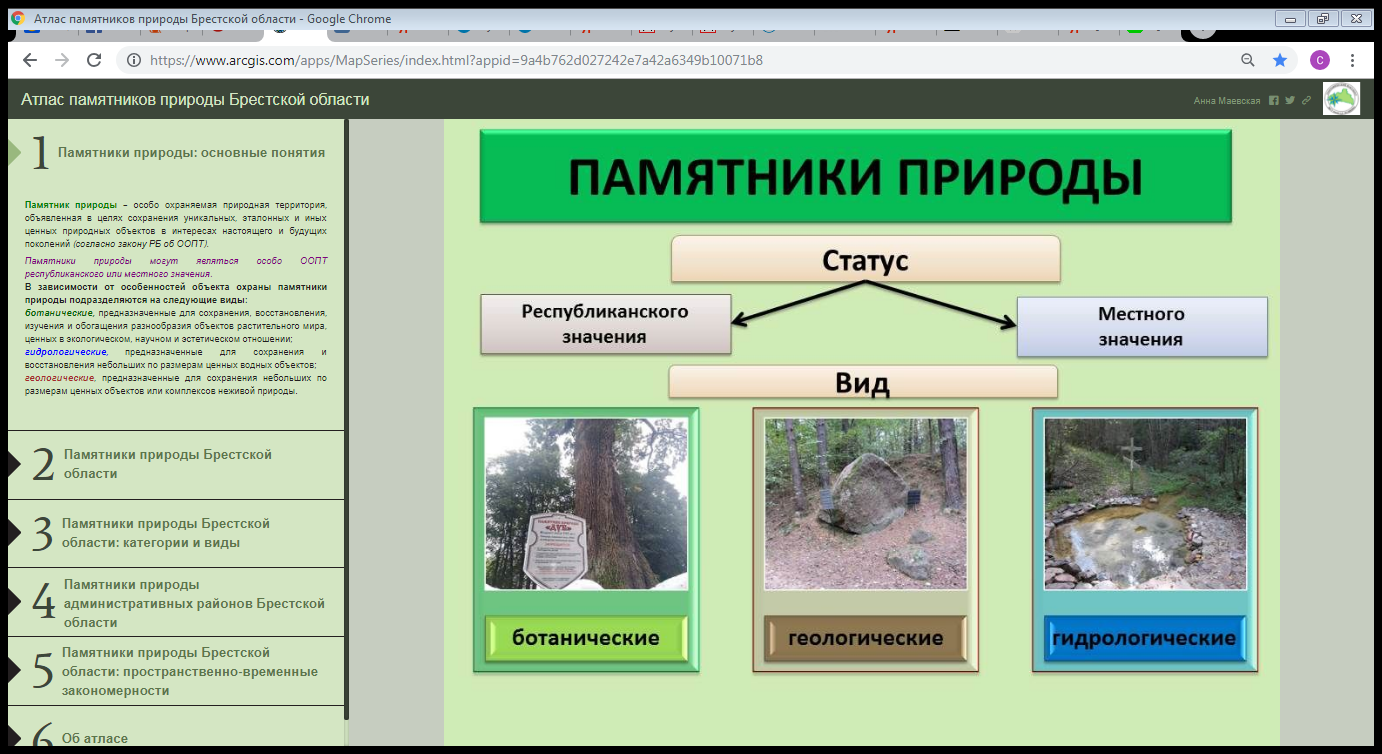Click the spring with cross photo

click(1145, 504)
